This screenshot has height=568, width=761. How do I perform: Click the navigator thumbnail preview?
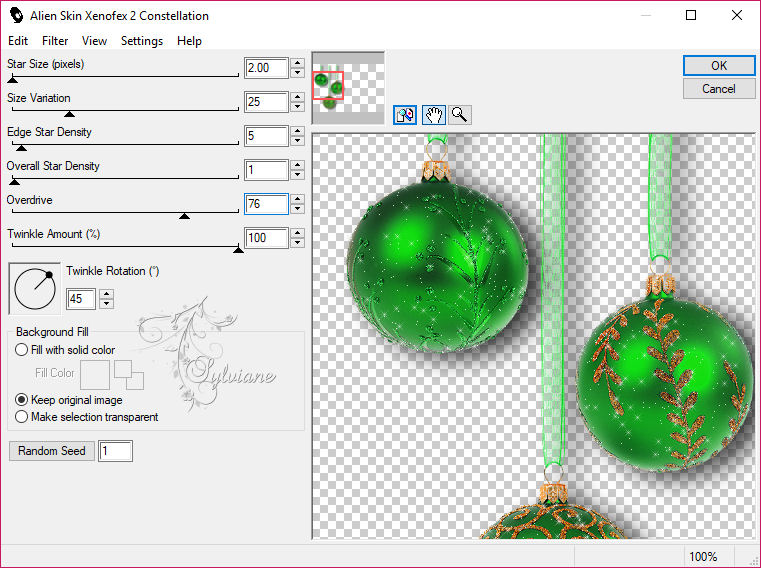348,87
